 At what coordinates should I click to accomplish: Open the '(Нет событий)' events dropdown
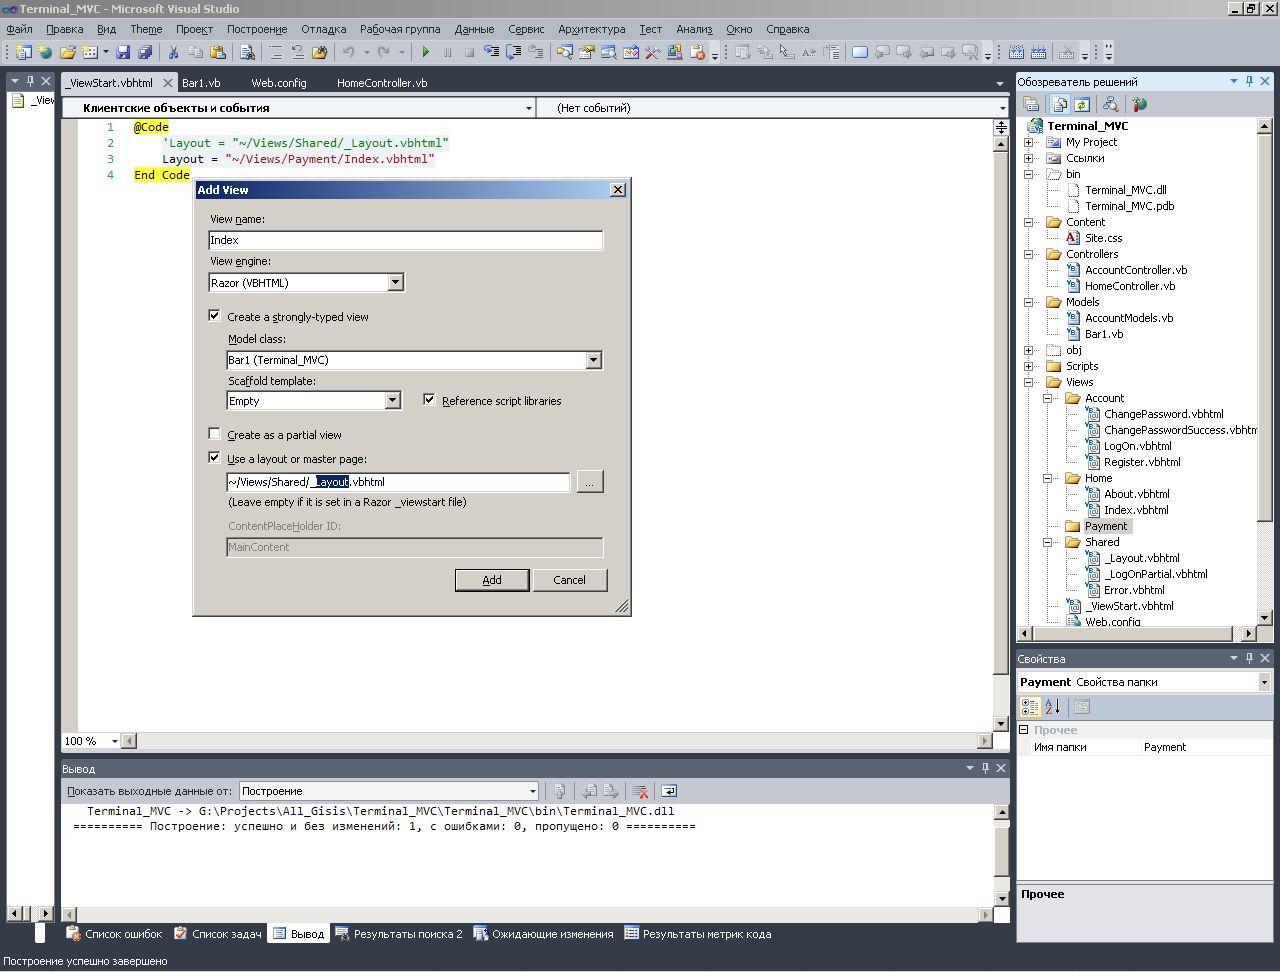coord(1002,108)
